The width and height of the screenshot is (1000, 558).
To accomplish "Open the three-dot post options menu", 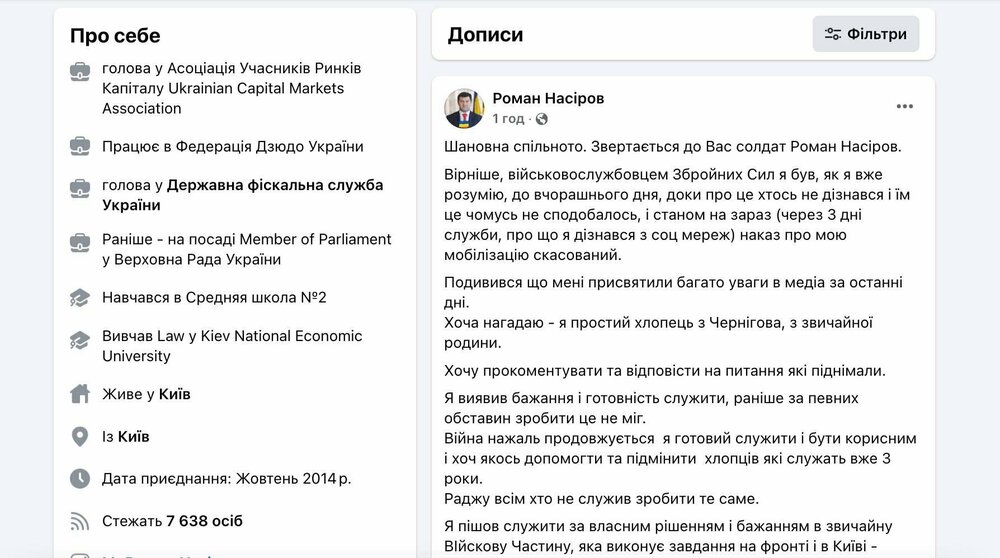I will click(x=904, y=107).
